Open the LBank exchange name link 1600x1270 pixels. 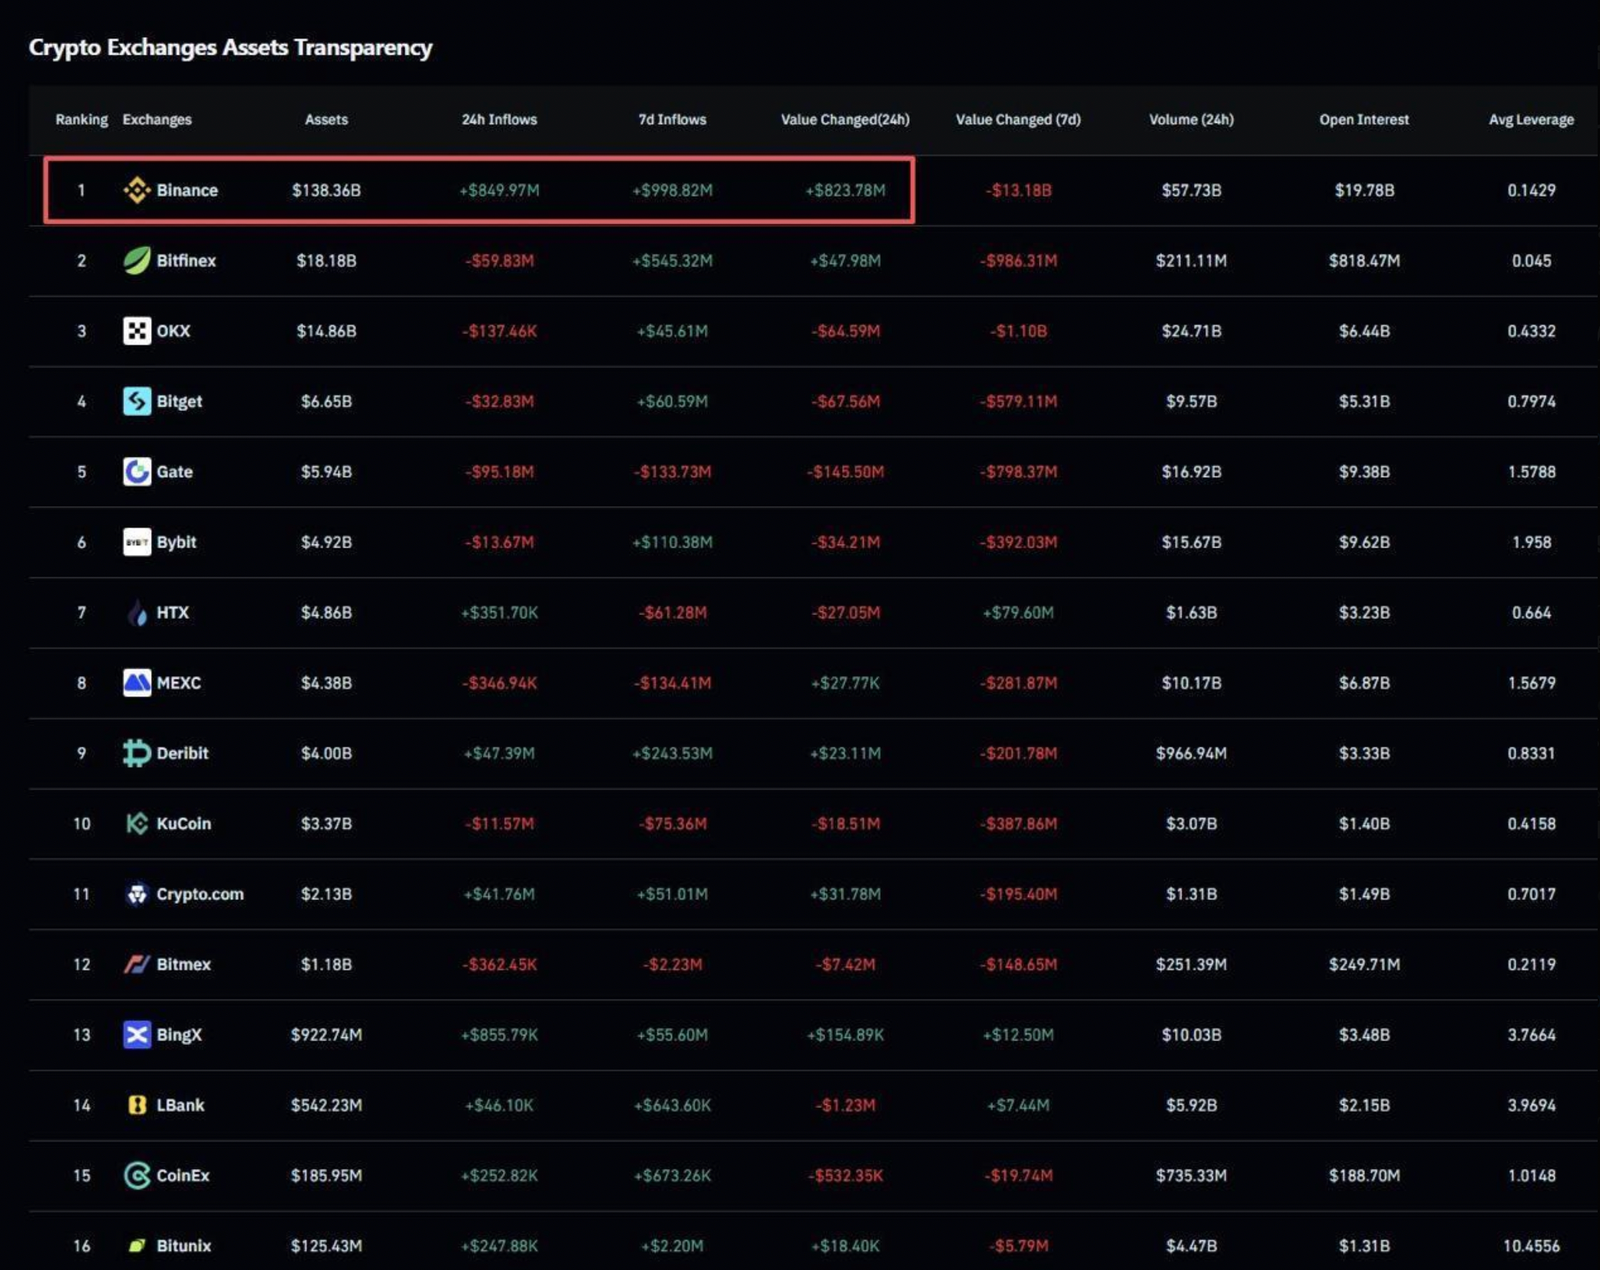180,1105
